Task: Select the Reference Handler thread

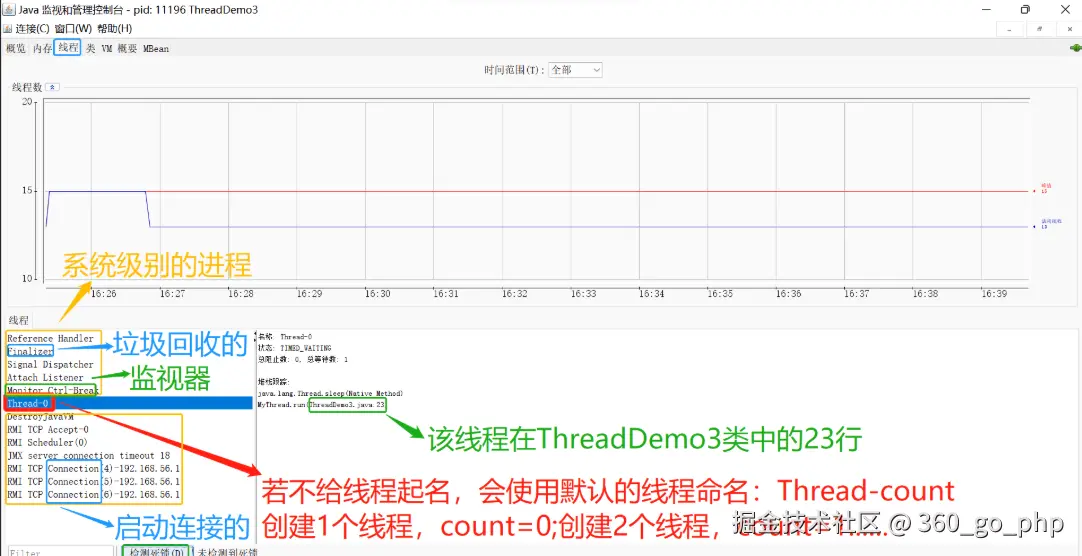Action: click(x=50, y=339)
